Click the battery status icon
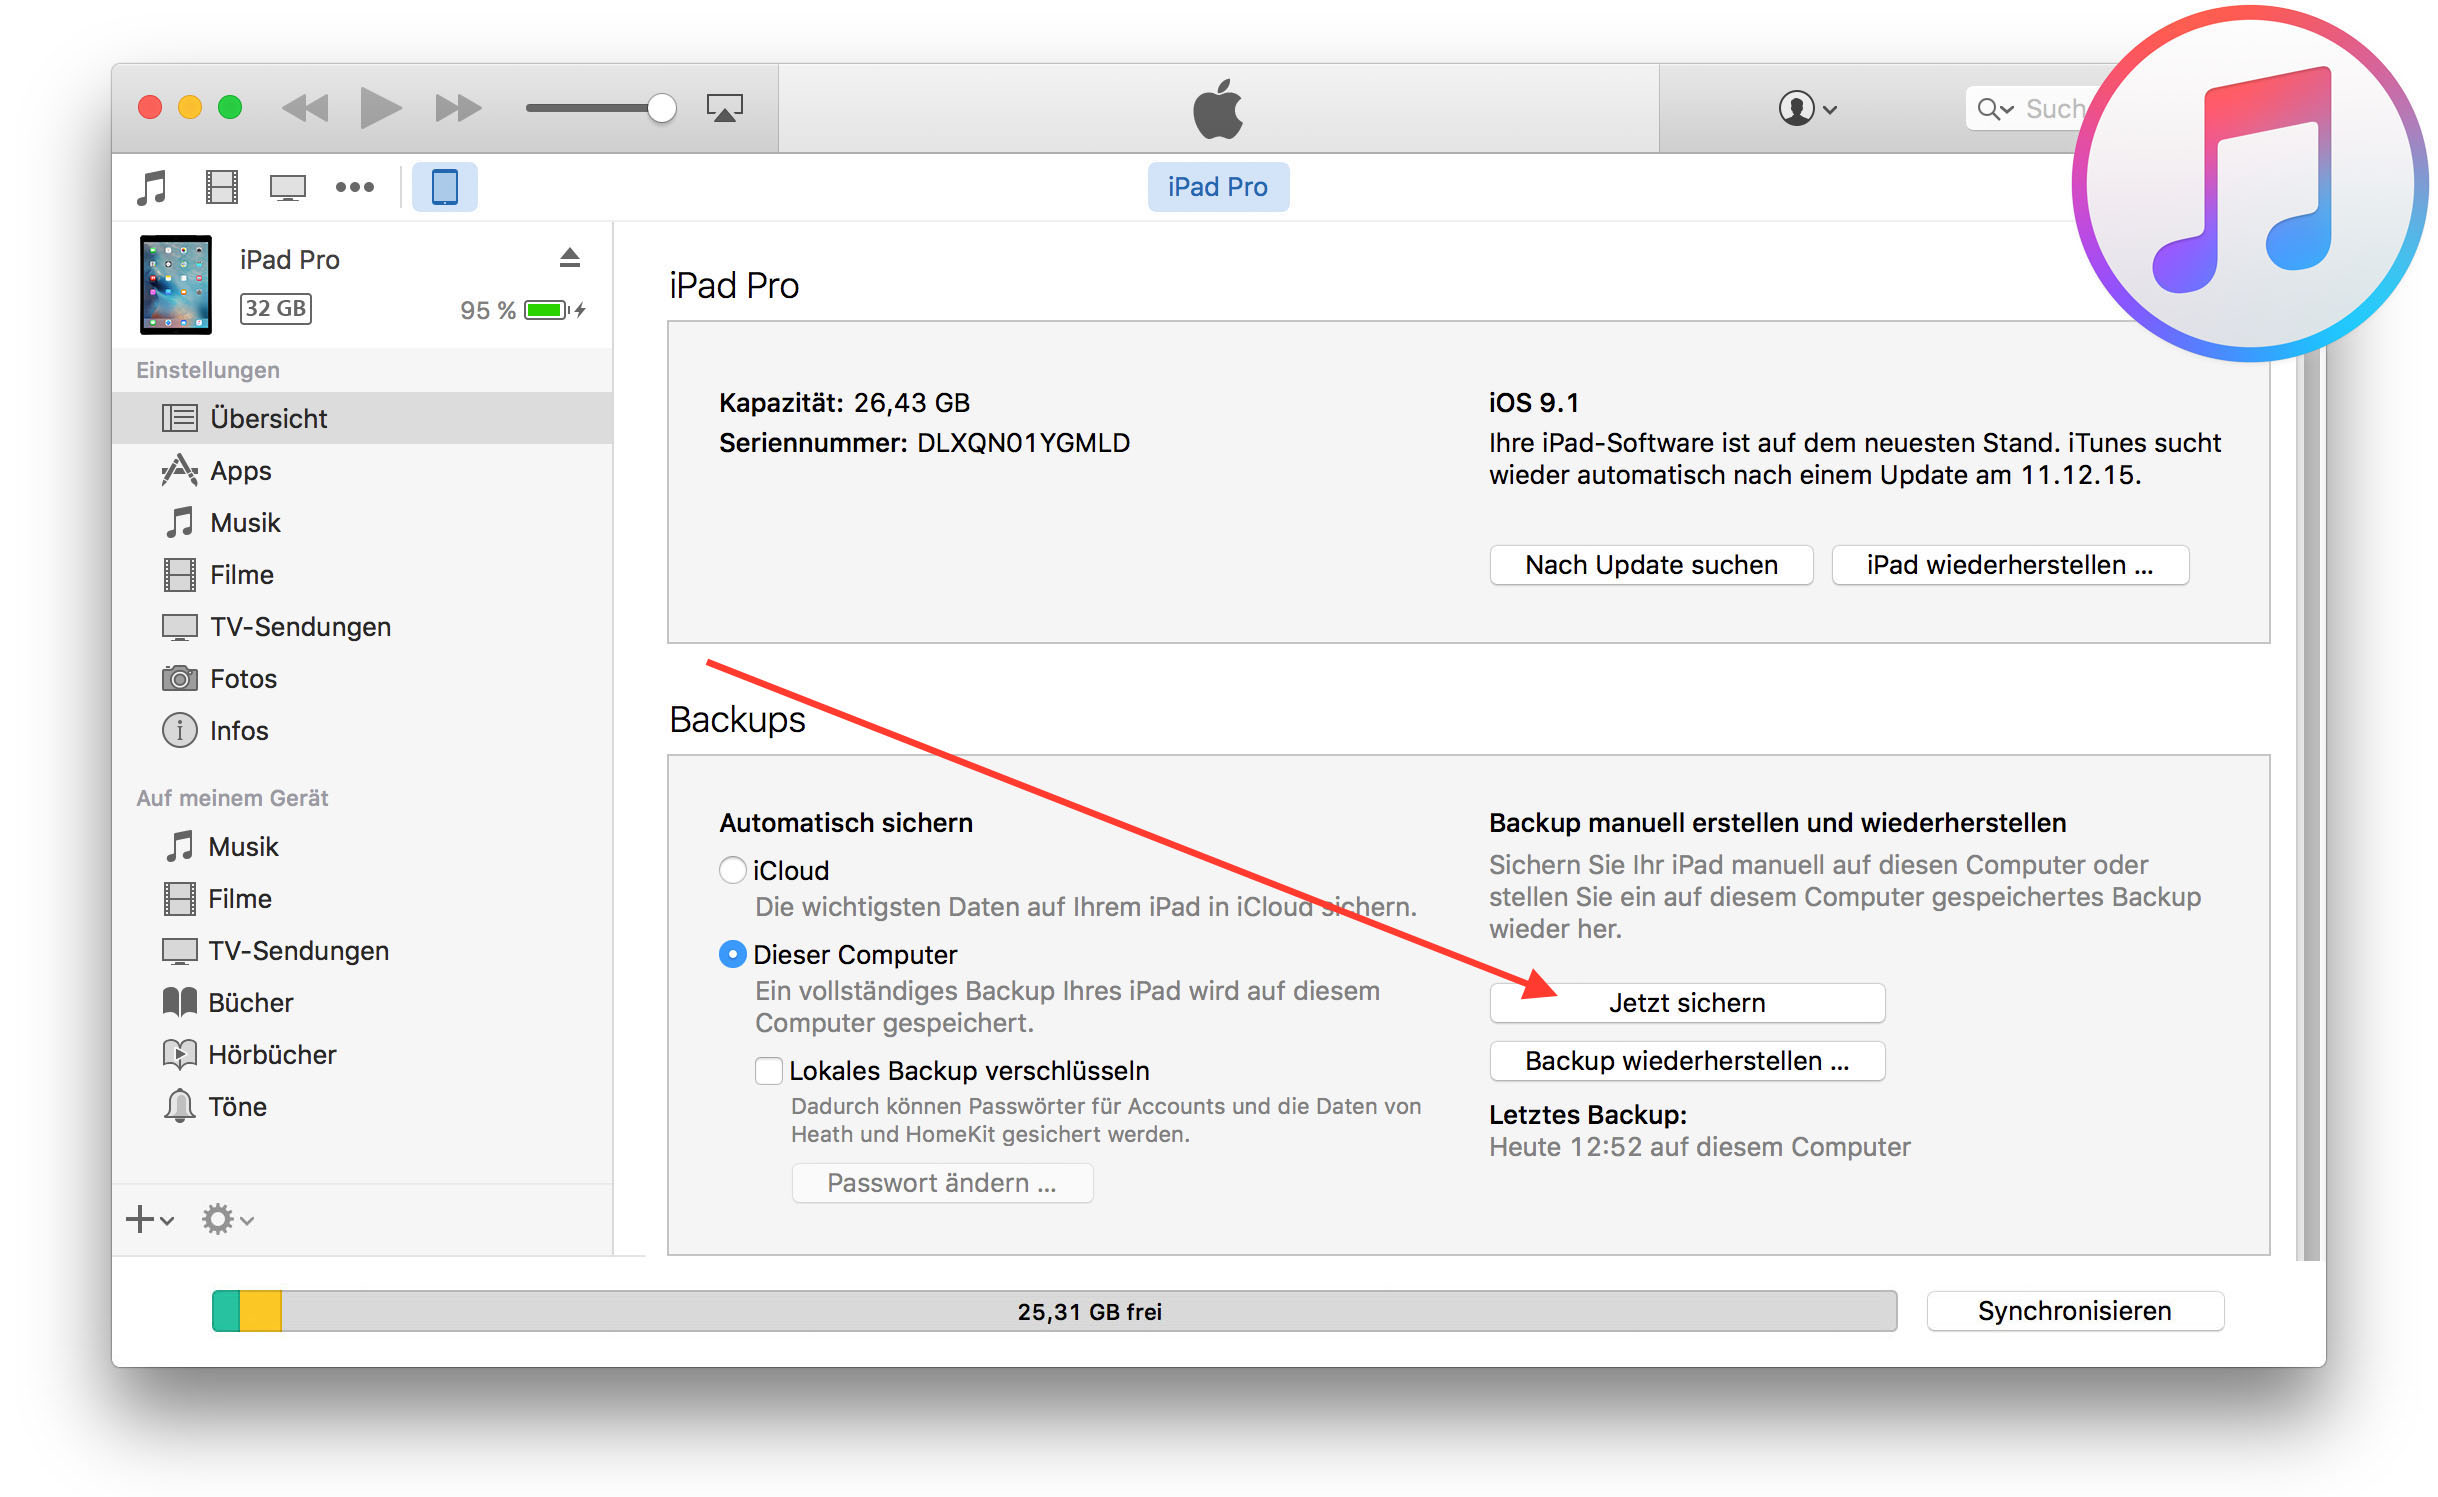This screenshot has height=1497, width=2438. [x=555, y=310]
